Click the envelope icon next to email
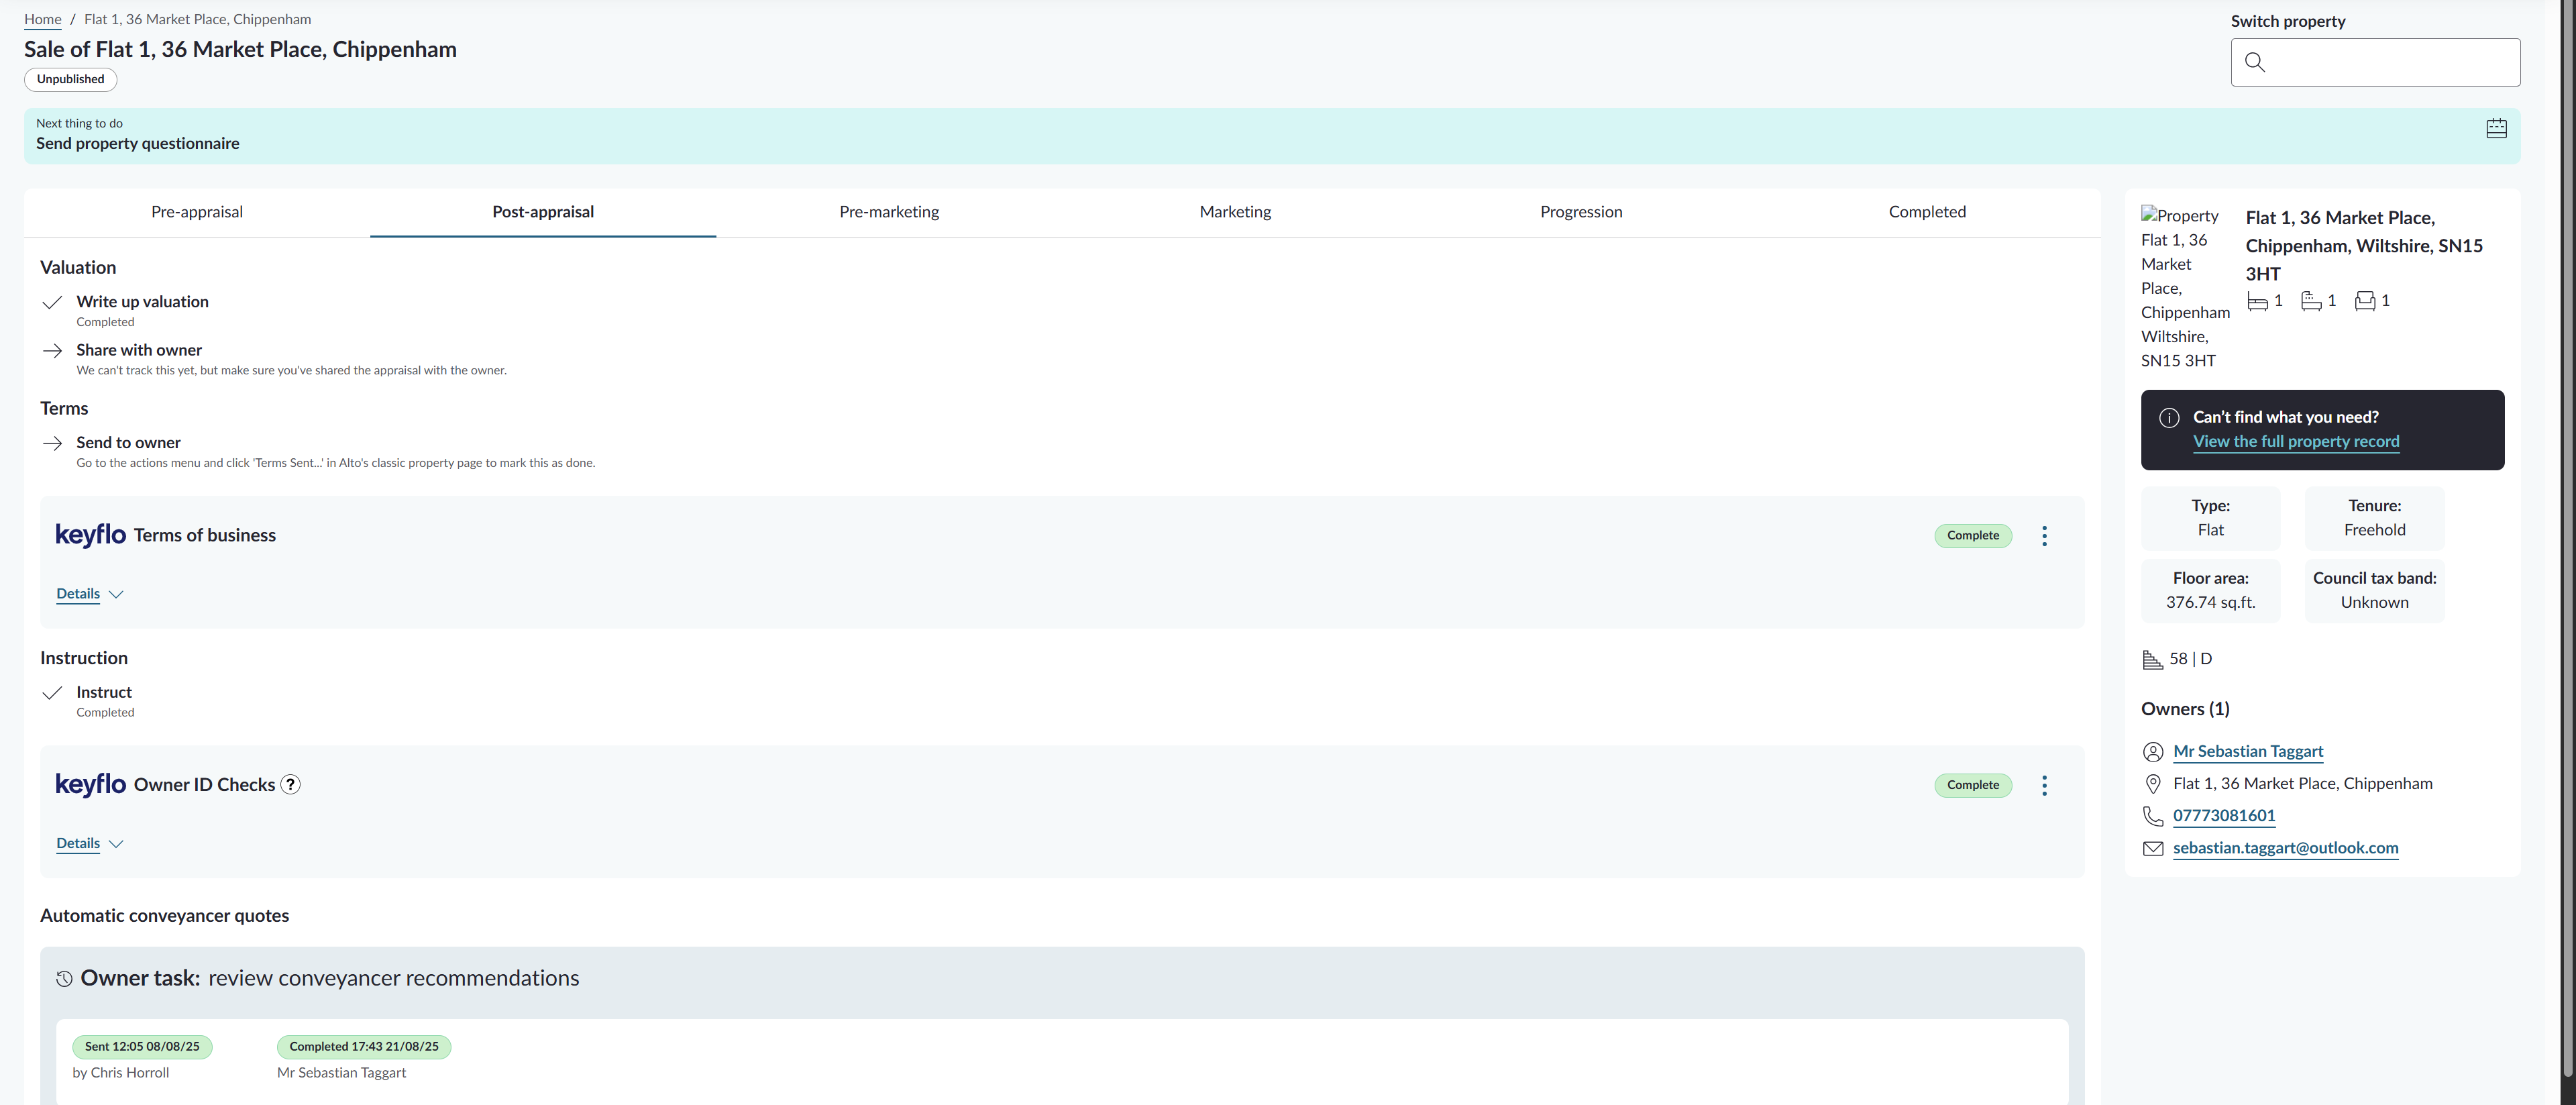The image size is (2576, 1105). pos(2153,848)
